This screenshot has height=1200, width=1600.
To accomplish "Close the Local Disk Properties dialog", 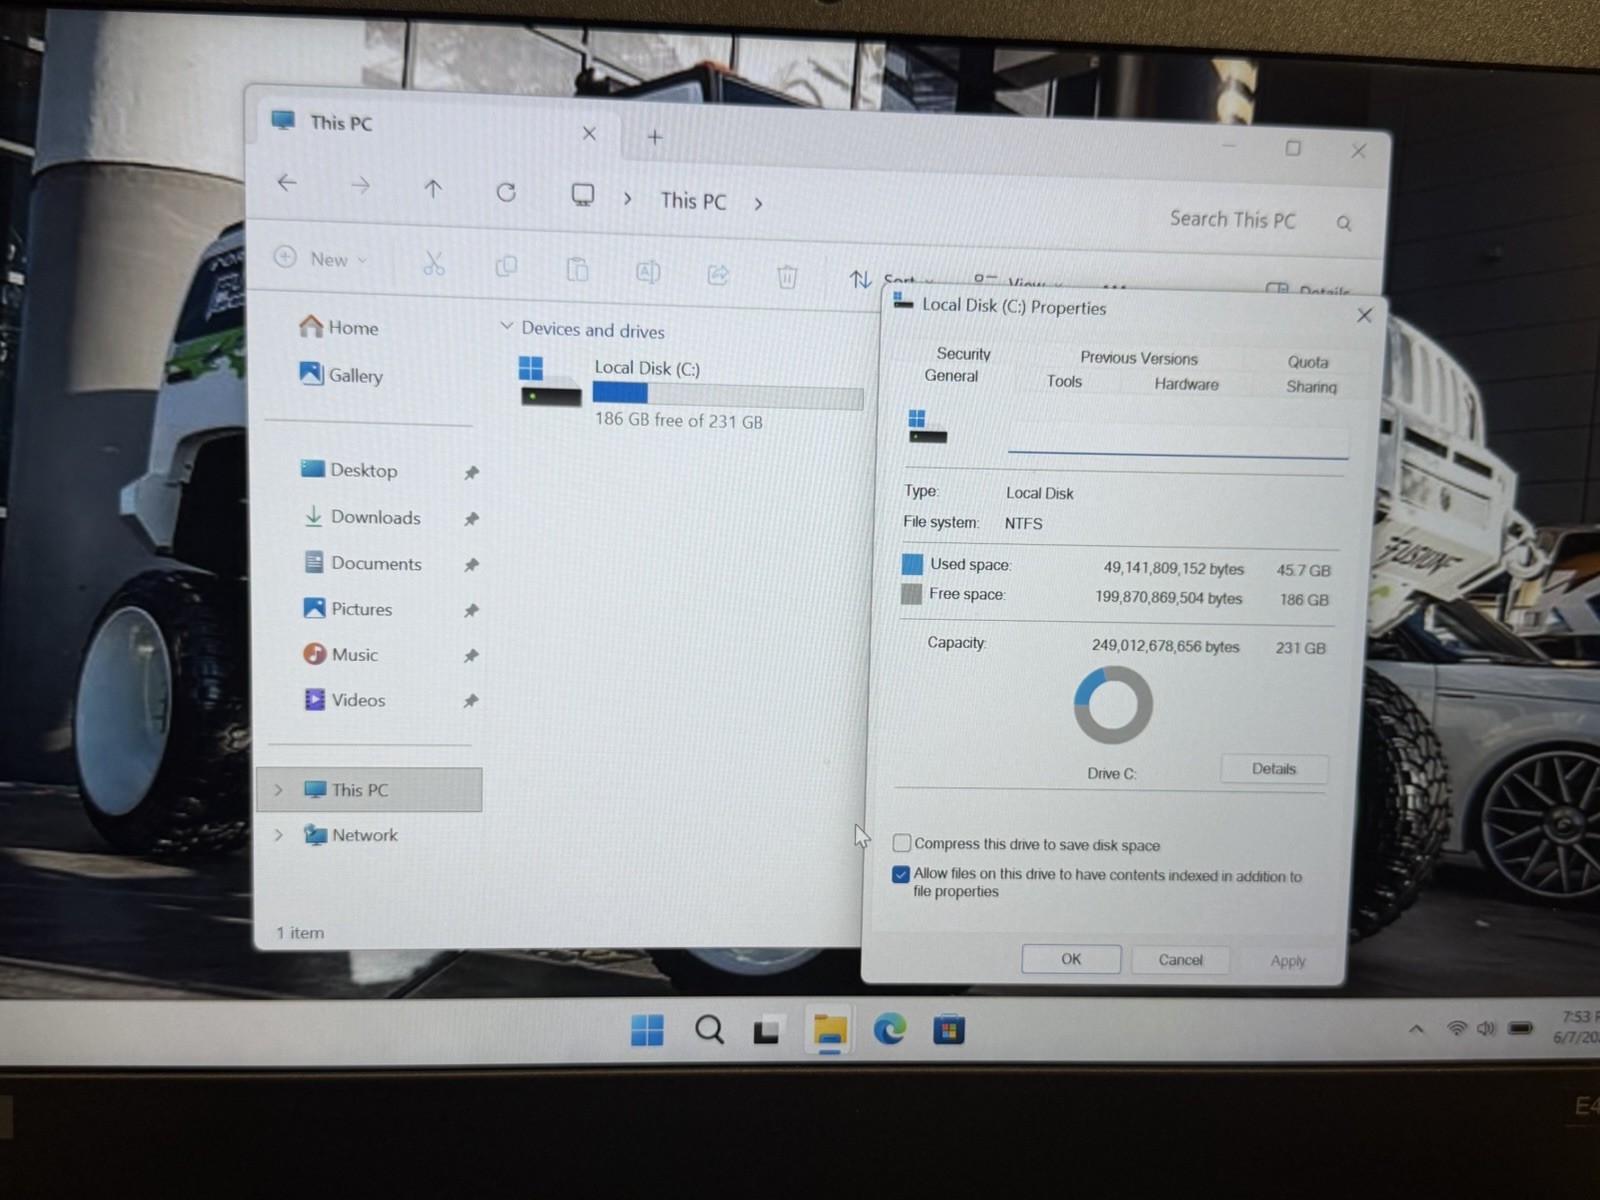I will tap(1364, 316).
